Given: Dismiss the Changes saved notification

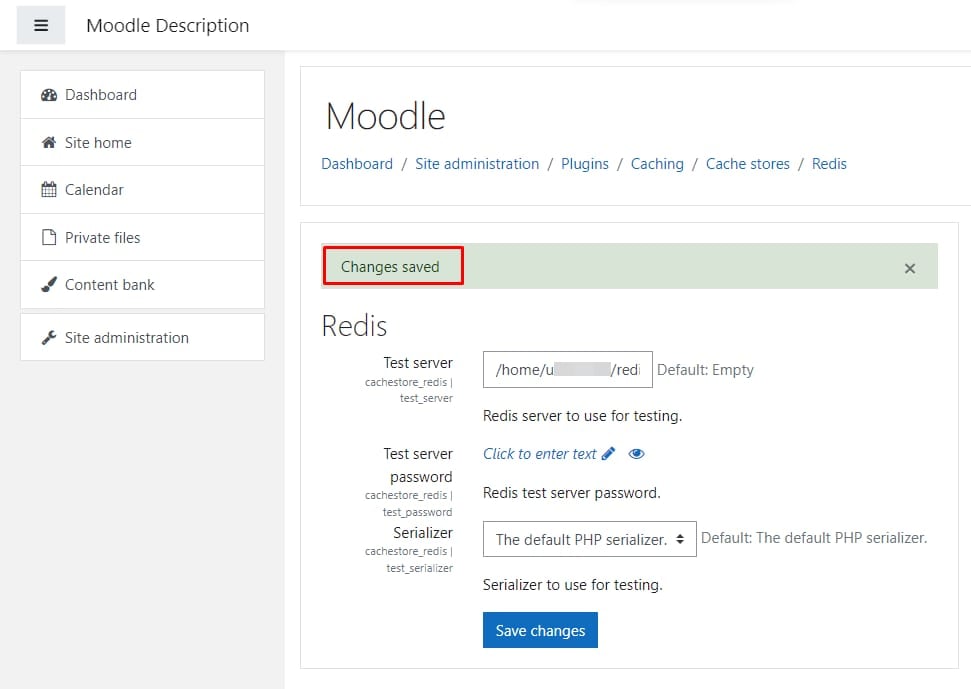Looking at the screenshot, I should 910,269.
